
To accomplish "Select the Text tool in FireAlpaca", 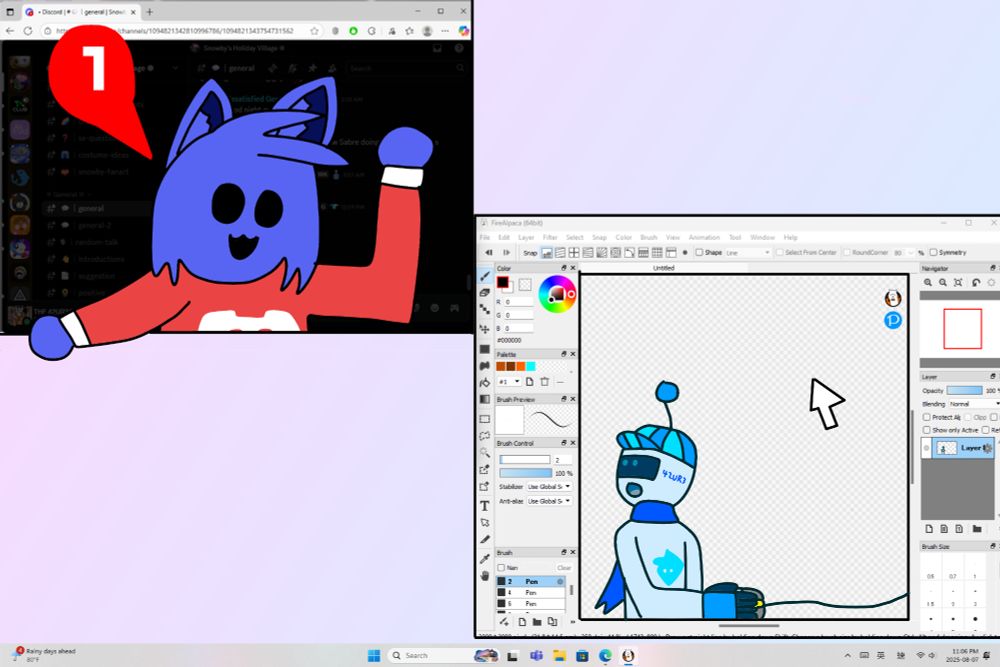I will 485,506.
